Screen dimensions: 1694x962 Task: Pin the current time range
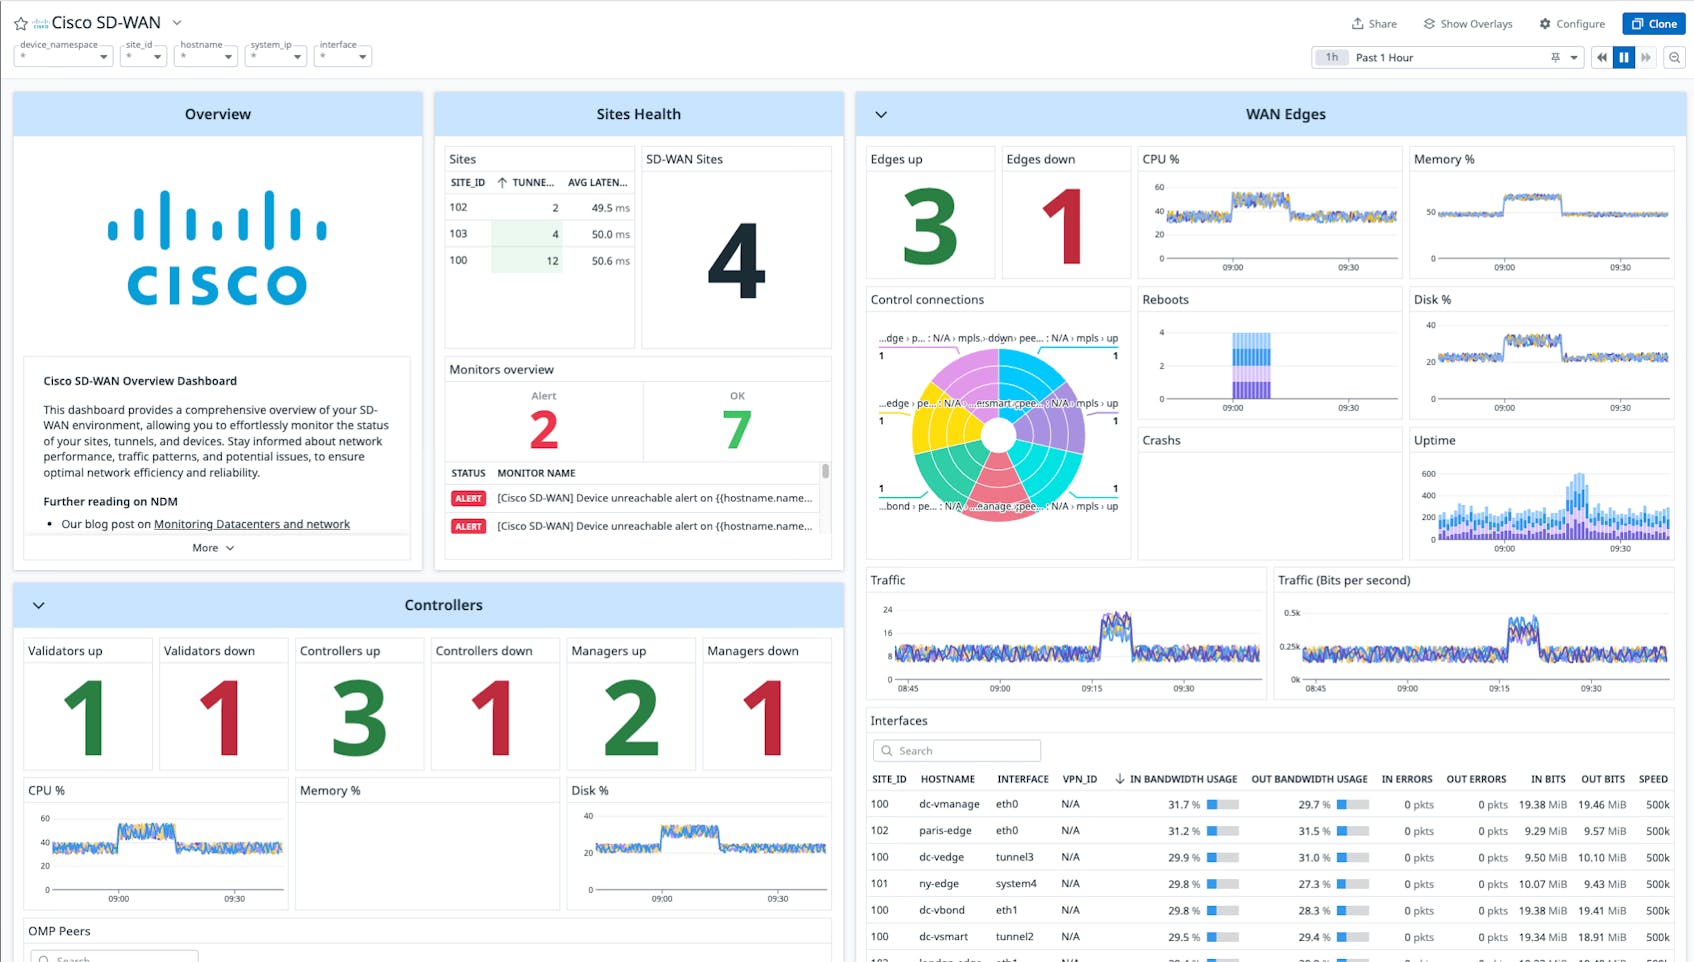point(1554,57)
